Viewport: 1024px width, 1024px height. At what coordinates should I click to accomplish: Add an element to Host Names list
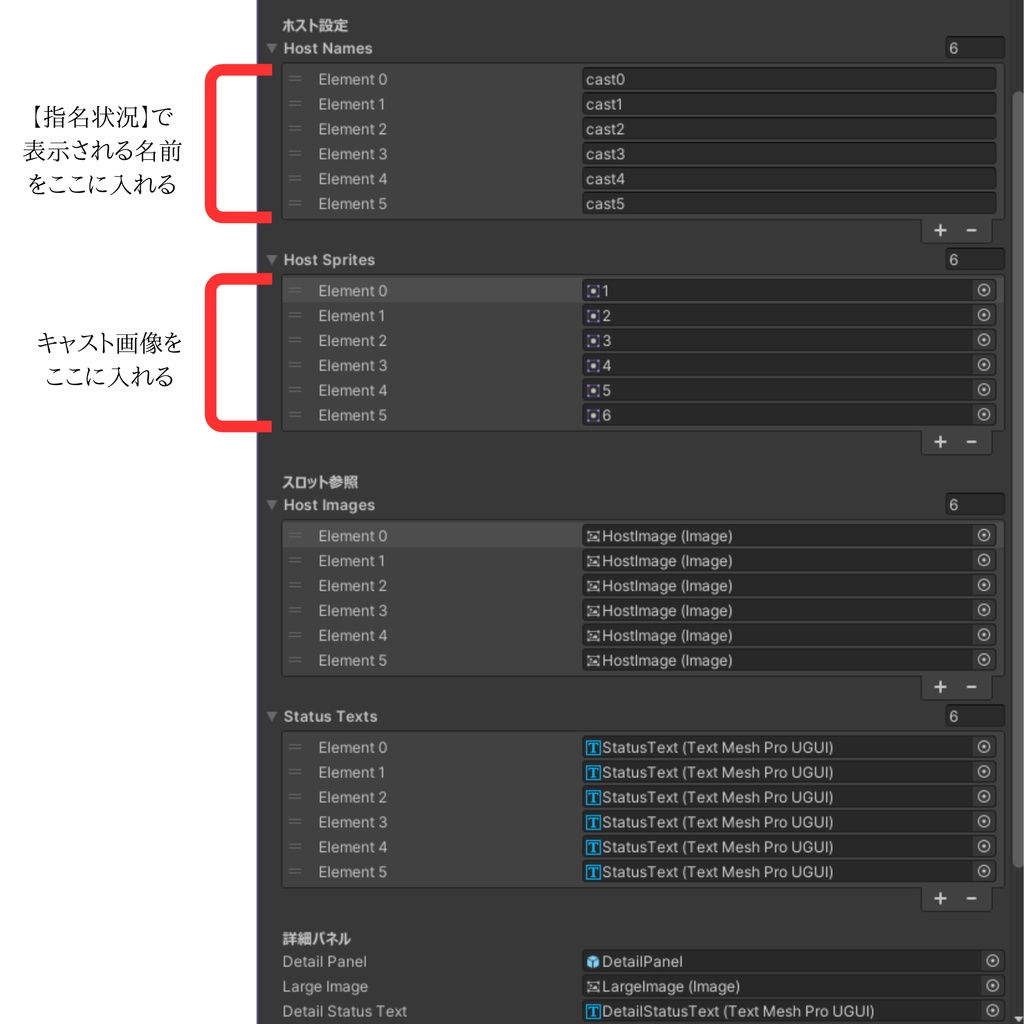940,231
